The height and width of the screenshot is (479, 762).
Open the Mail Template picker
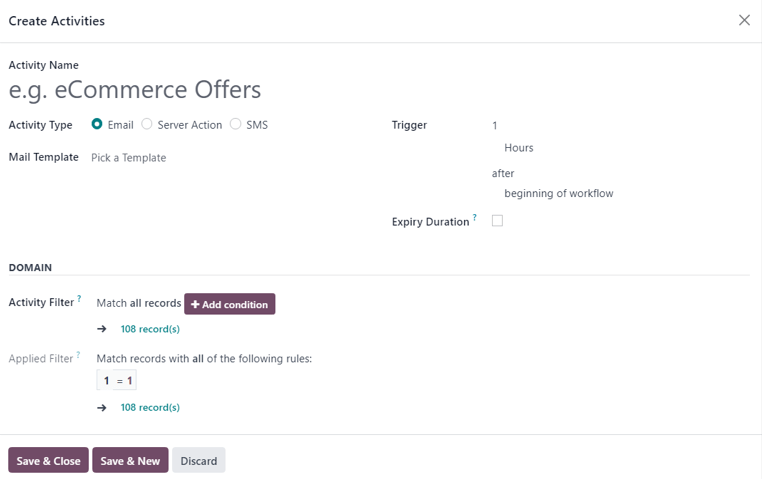tap(200, 158)
